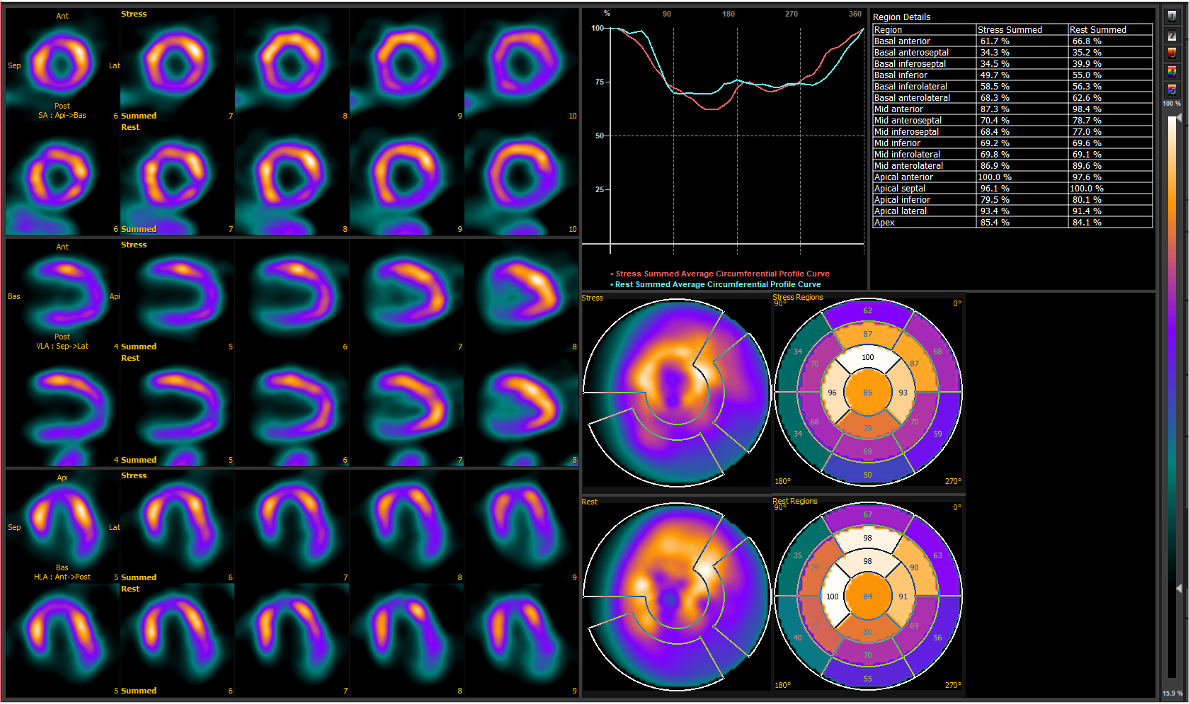Screen dimensions: 1189x704
Task: Select apex segment 85 in Stress Regions
Action: [x=868, y=392]
